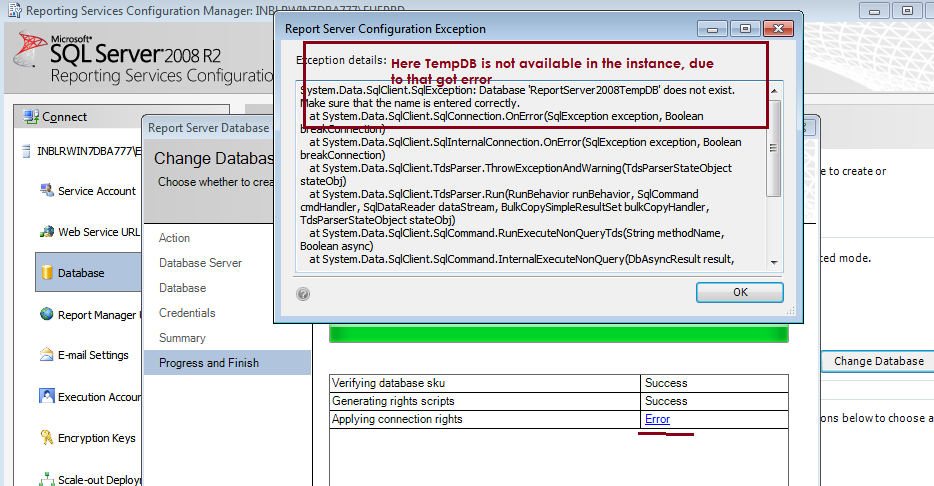The height and width of the screenshot is (486, 934).
Task: Click the yellow Database cylinder icon
Action: (47, 273)
